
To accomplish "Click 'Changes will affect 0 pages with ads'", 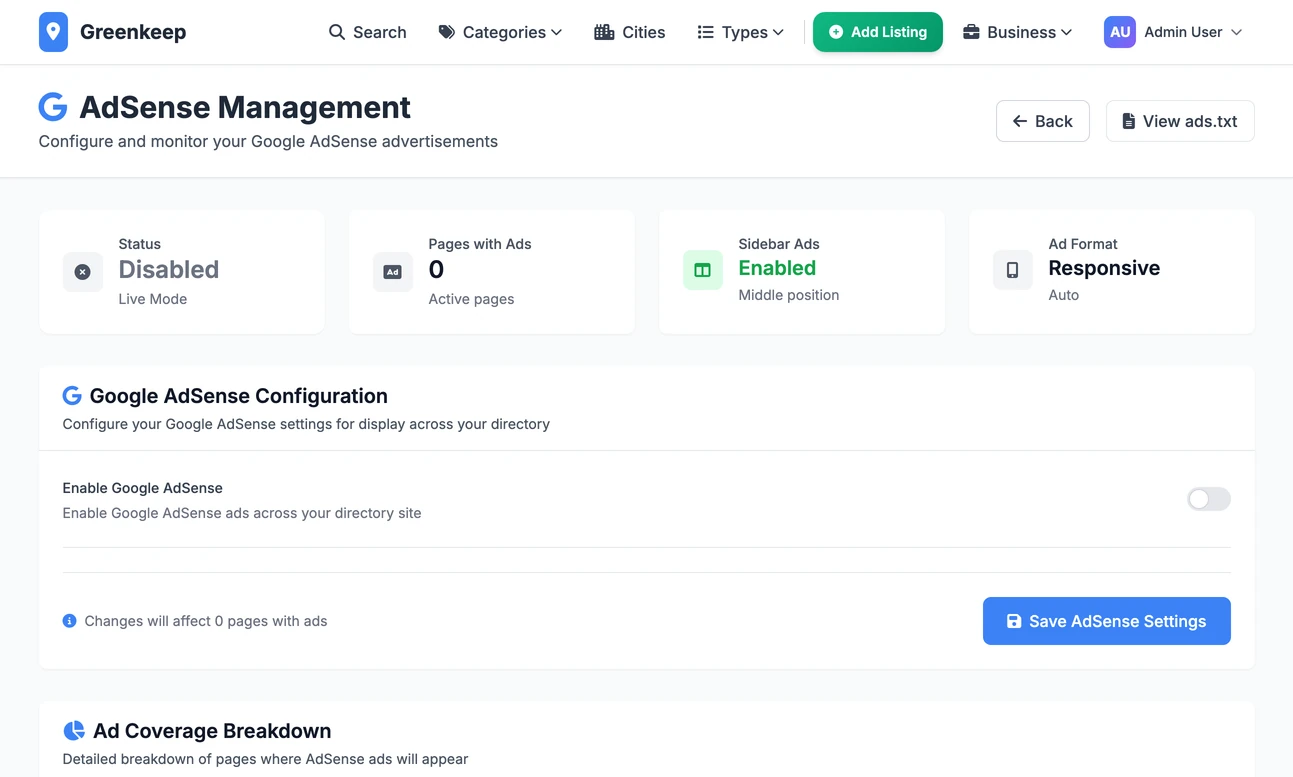I will coord(206,621).
